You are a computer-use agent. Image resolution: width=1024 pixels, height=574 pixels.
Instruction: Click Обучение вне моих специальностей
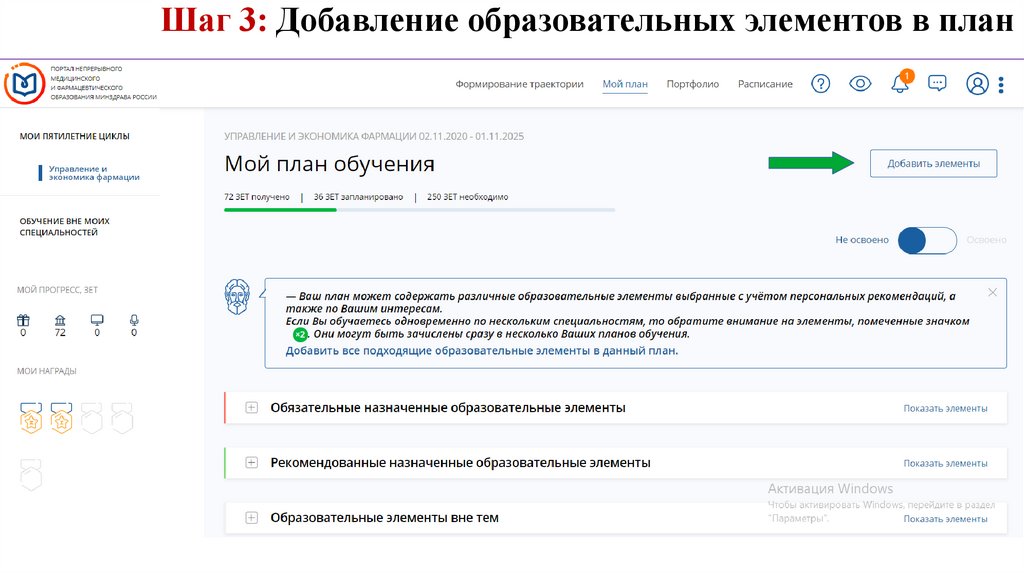(x=65, y=227)
